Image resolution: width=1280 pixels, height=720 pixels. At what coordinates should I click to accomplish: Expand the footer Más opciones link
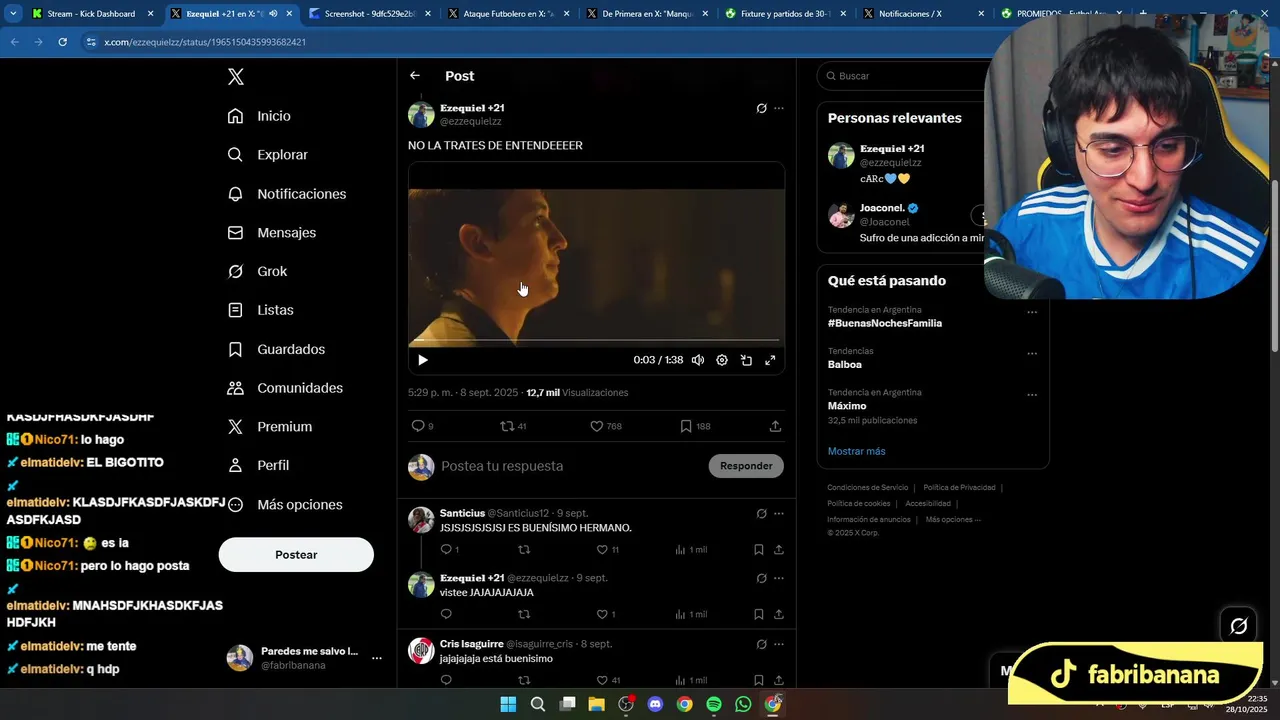tap(952, 520)
